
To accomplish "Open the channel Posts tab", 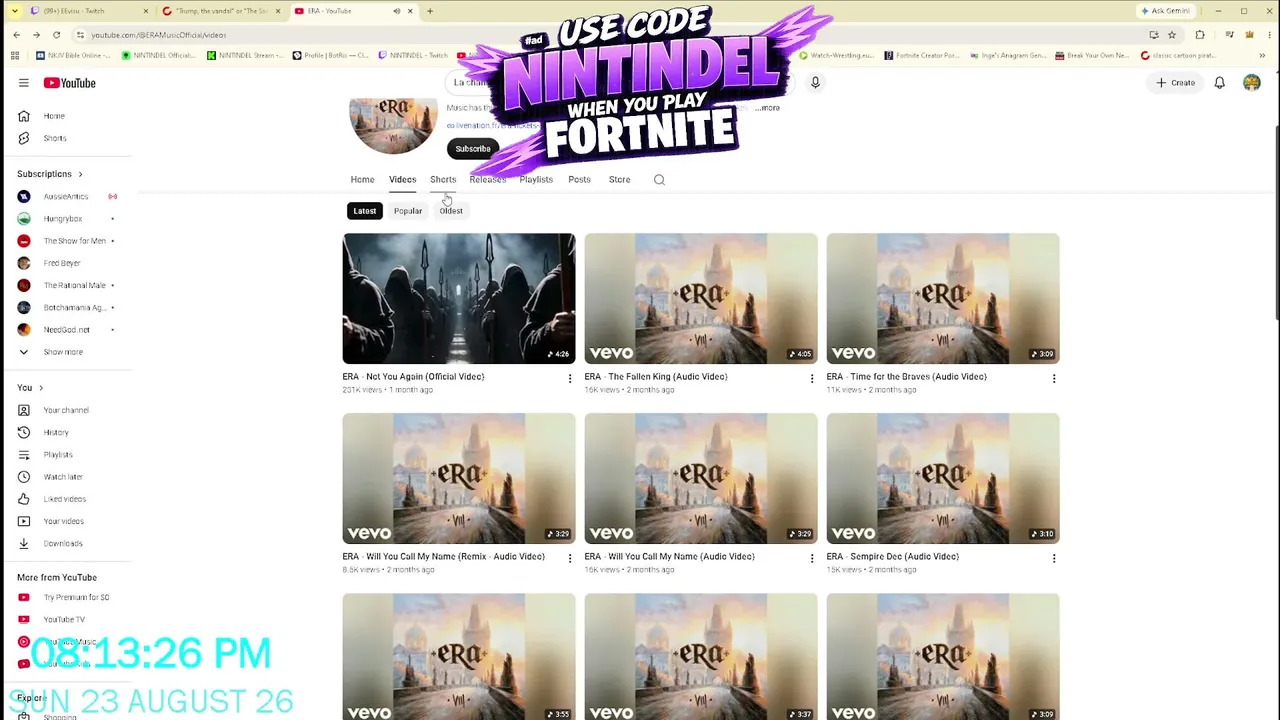I will [579, 180].
